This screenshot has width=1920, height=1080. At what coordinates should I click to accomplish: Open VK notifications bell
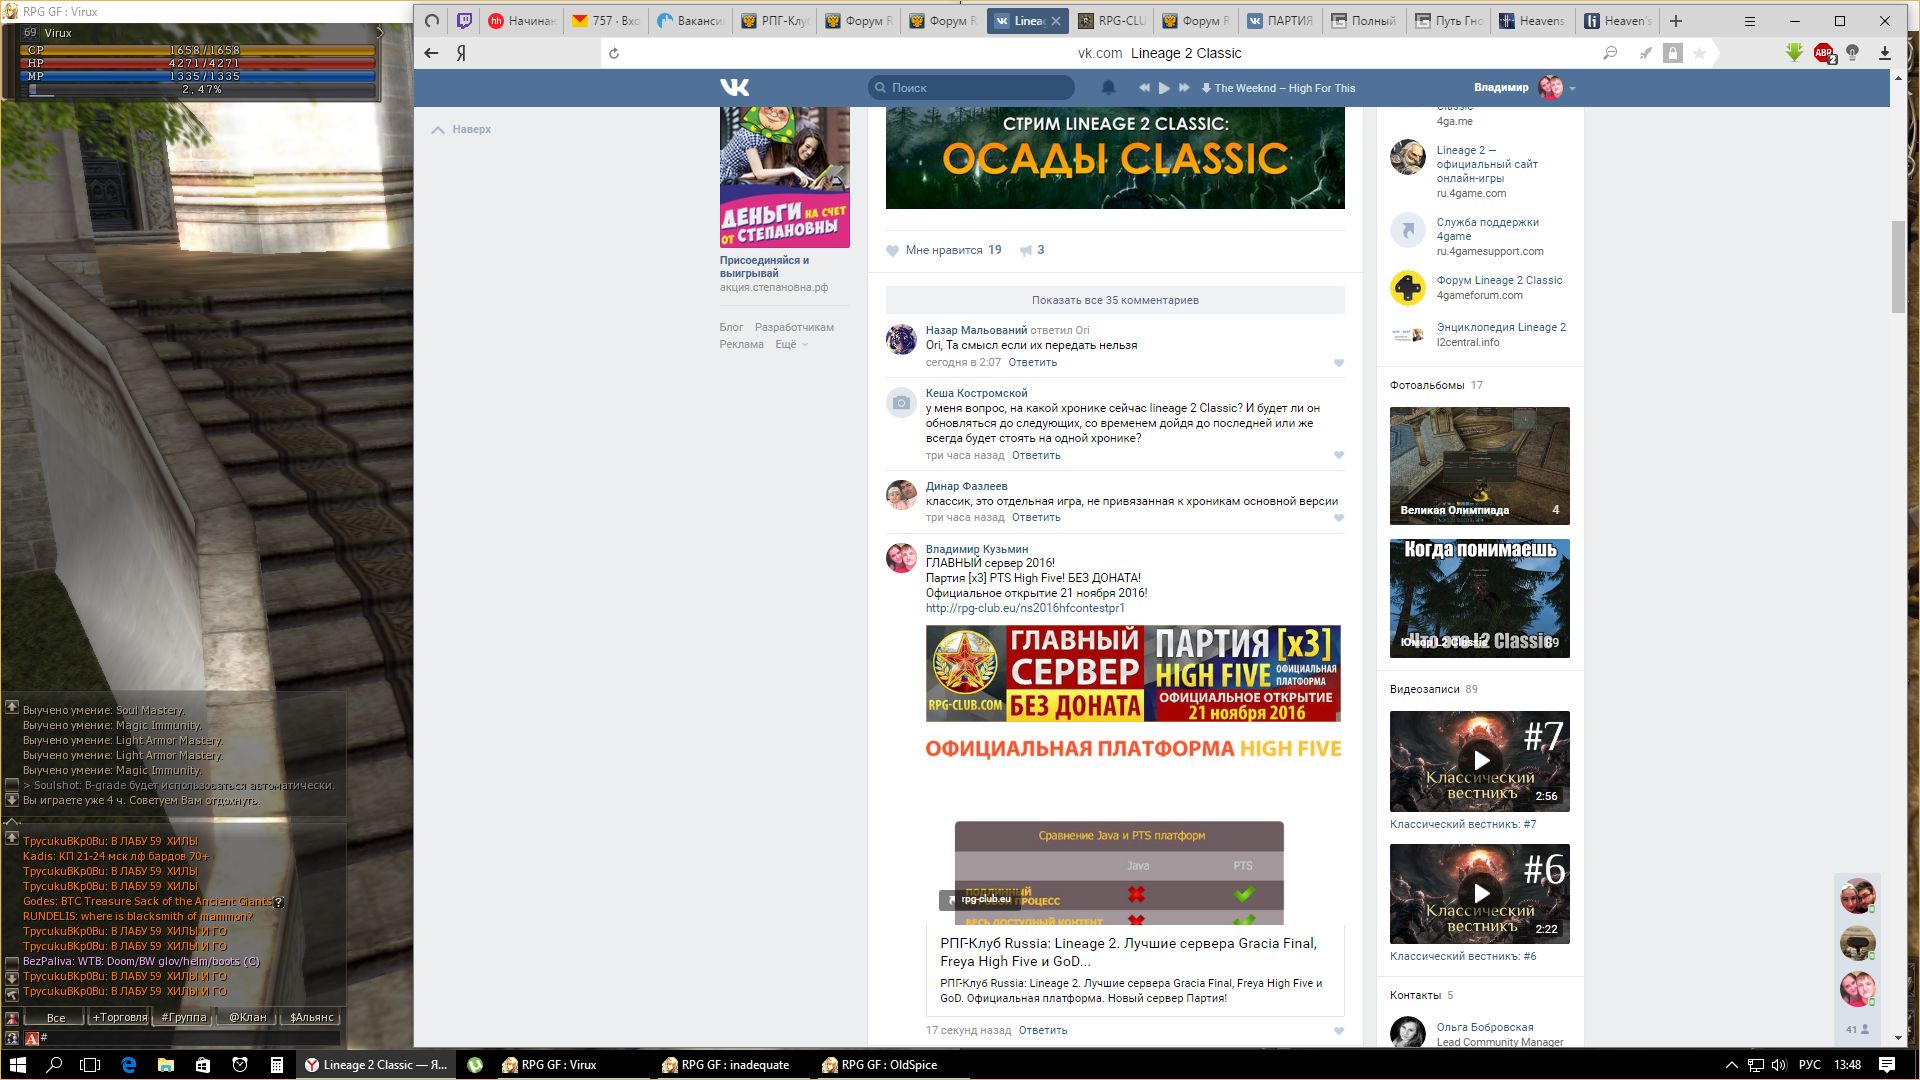coord(1108,88)
